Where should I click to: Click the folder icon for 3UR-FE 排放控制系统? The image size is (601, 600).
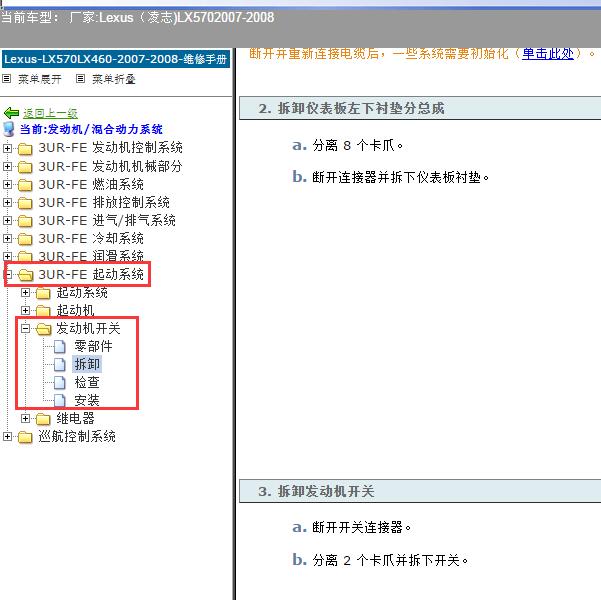pos(25,202)
